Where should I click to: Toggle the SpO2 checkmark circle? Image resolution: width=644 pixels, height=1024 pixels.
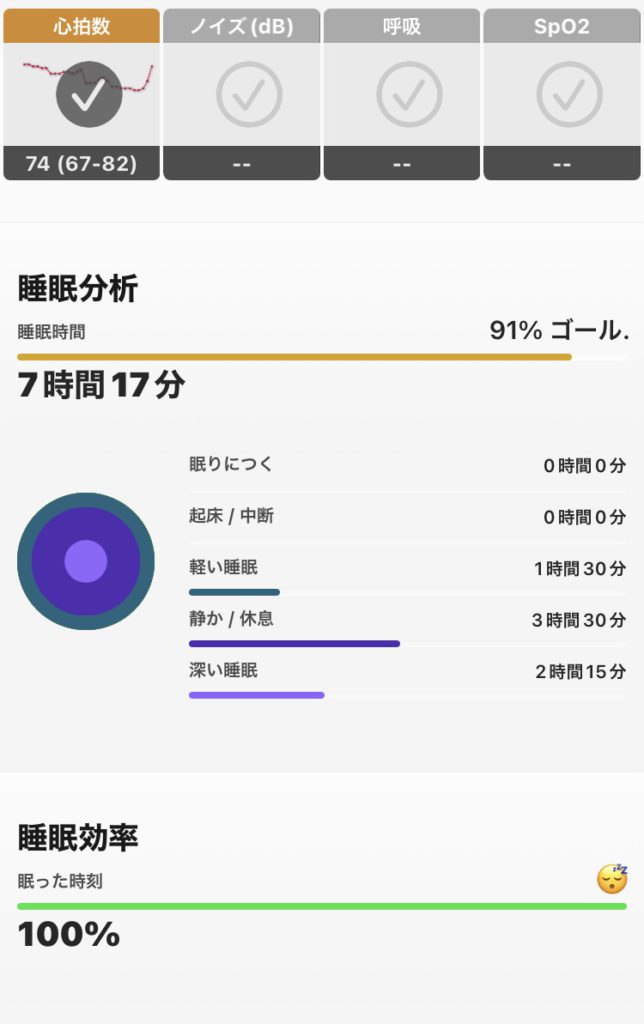click(570, 94)
